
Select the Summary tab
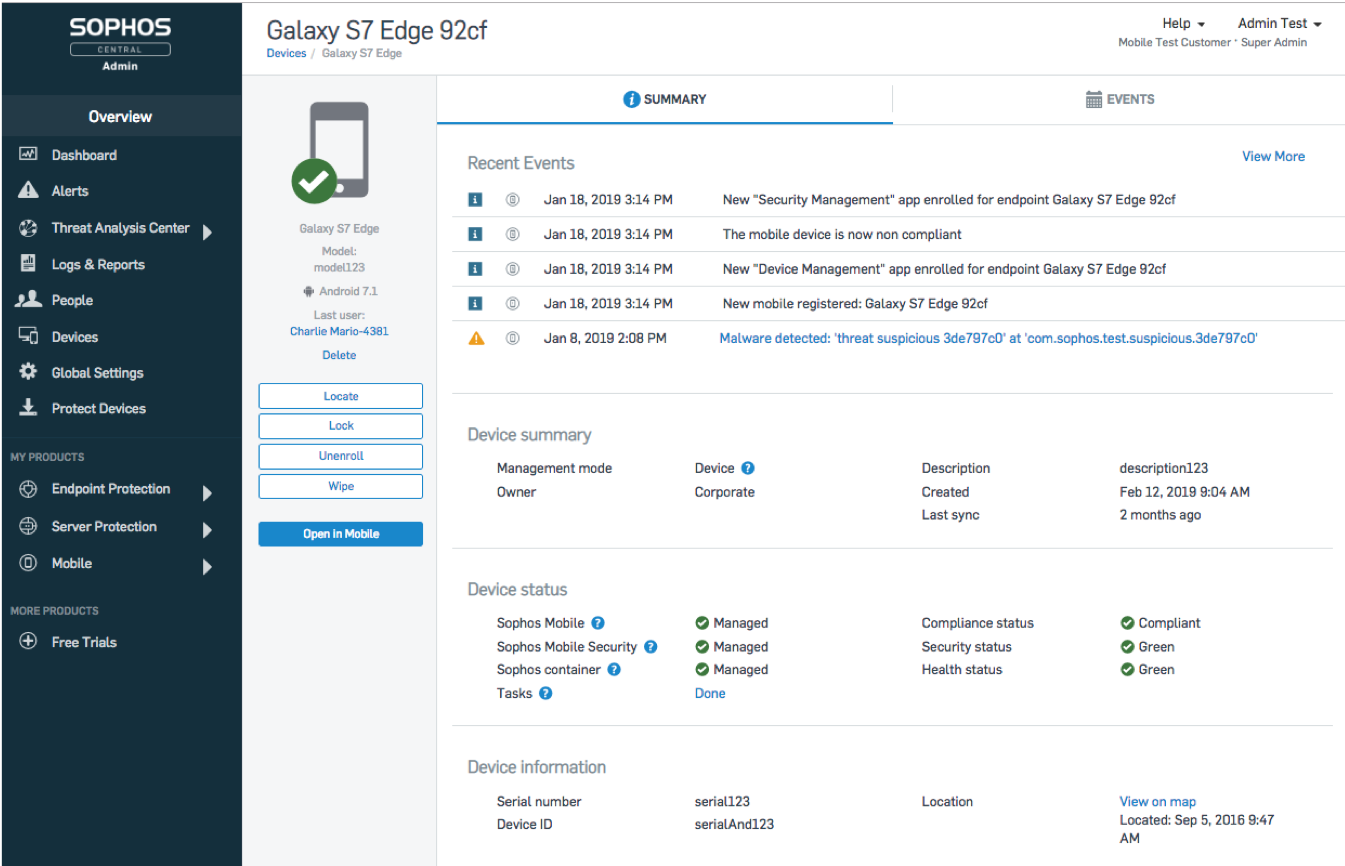click(665, 99)
